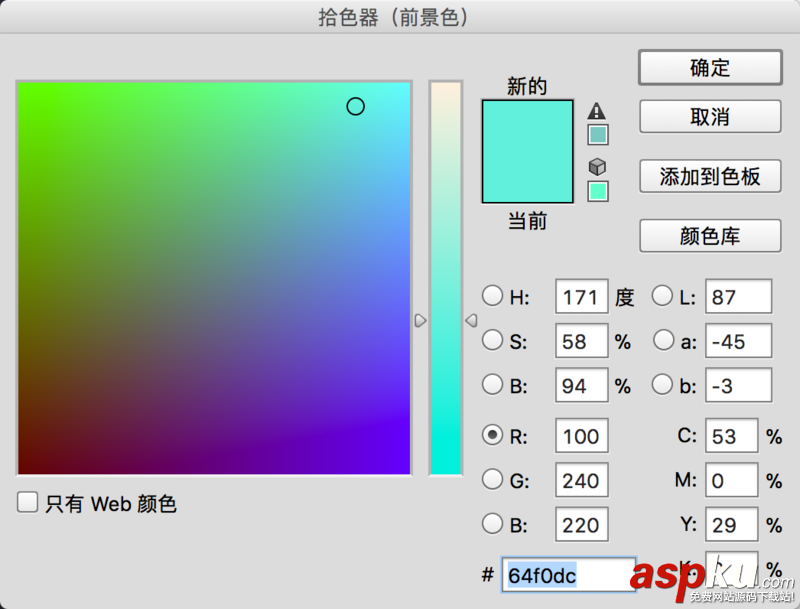Select the closest in-gamut swatch below warning triangle
800x609 pixels.
pyautogui.click(x=596, y=133)
